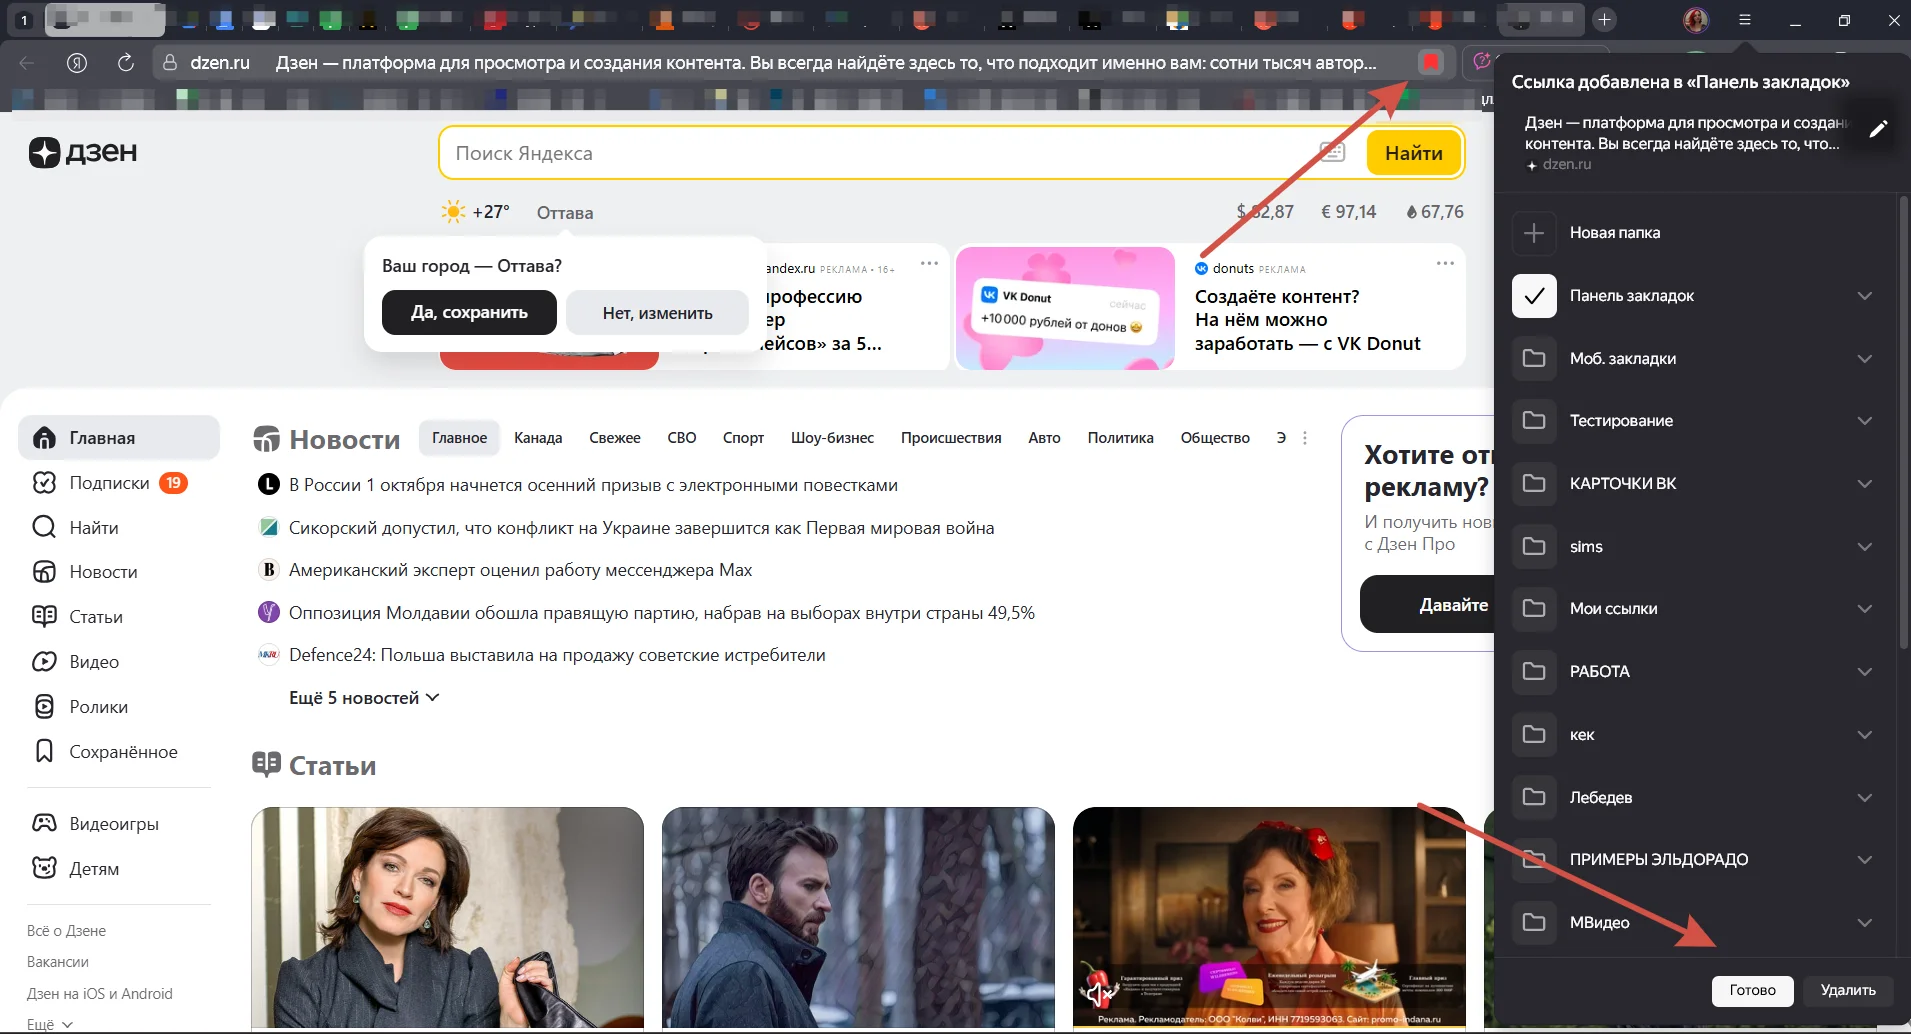Switch to the Канада news tab

(x=538, y=438)
